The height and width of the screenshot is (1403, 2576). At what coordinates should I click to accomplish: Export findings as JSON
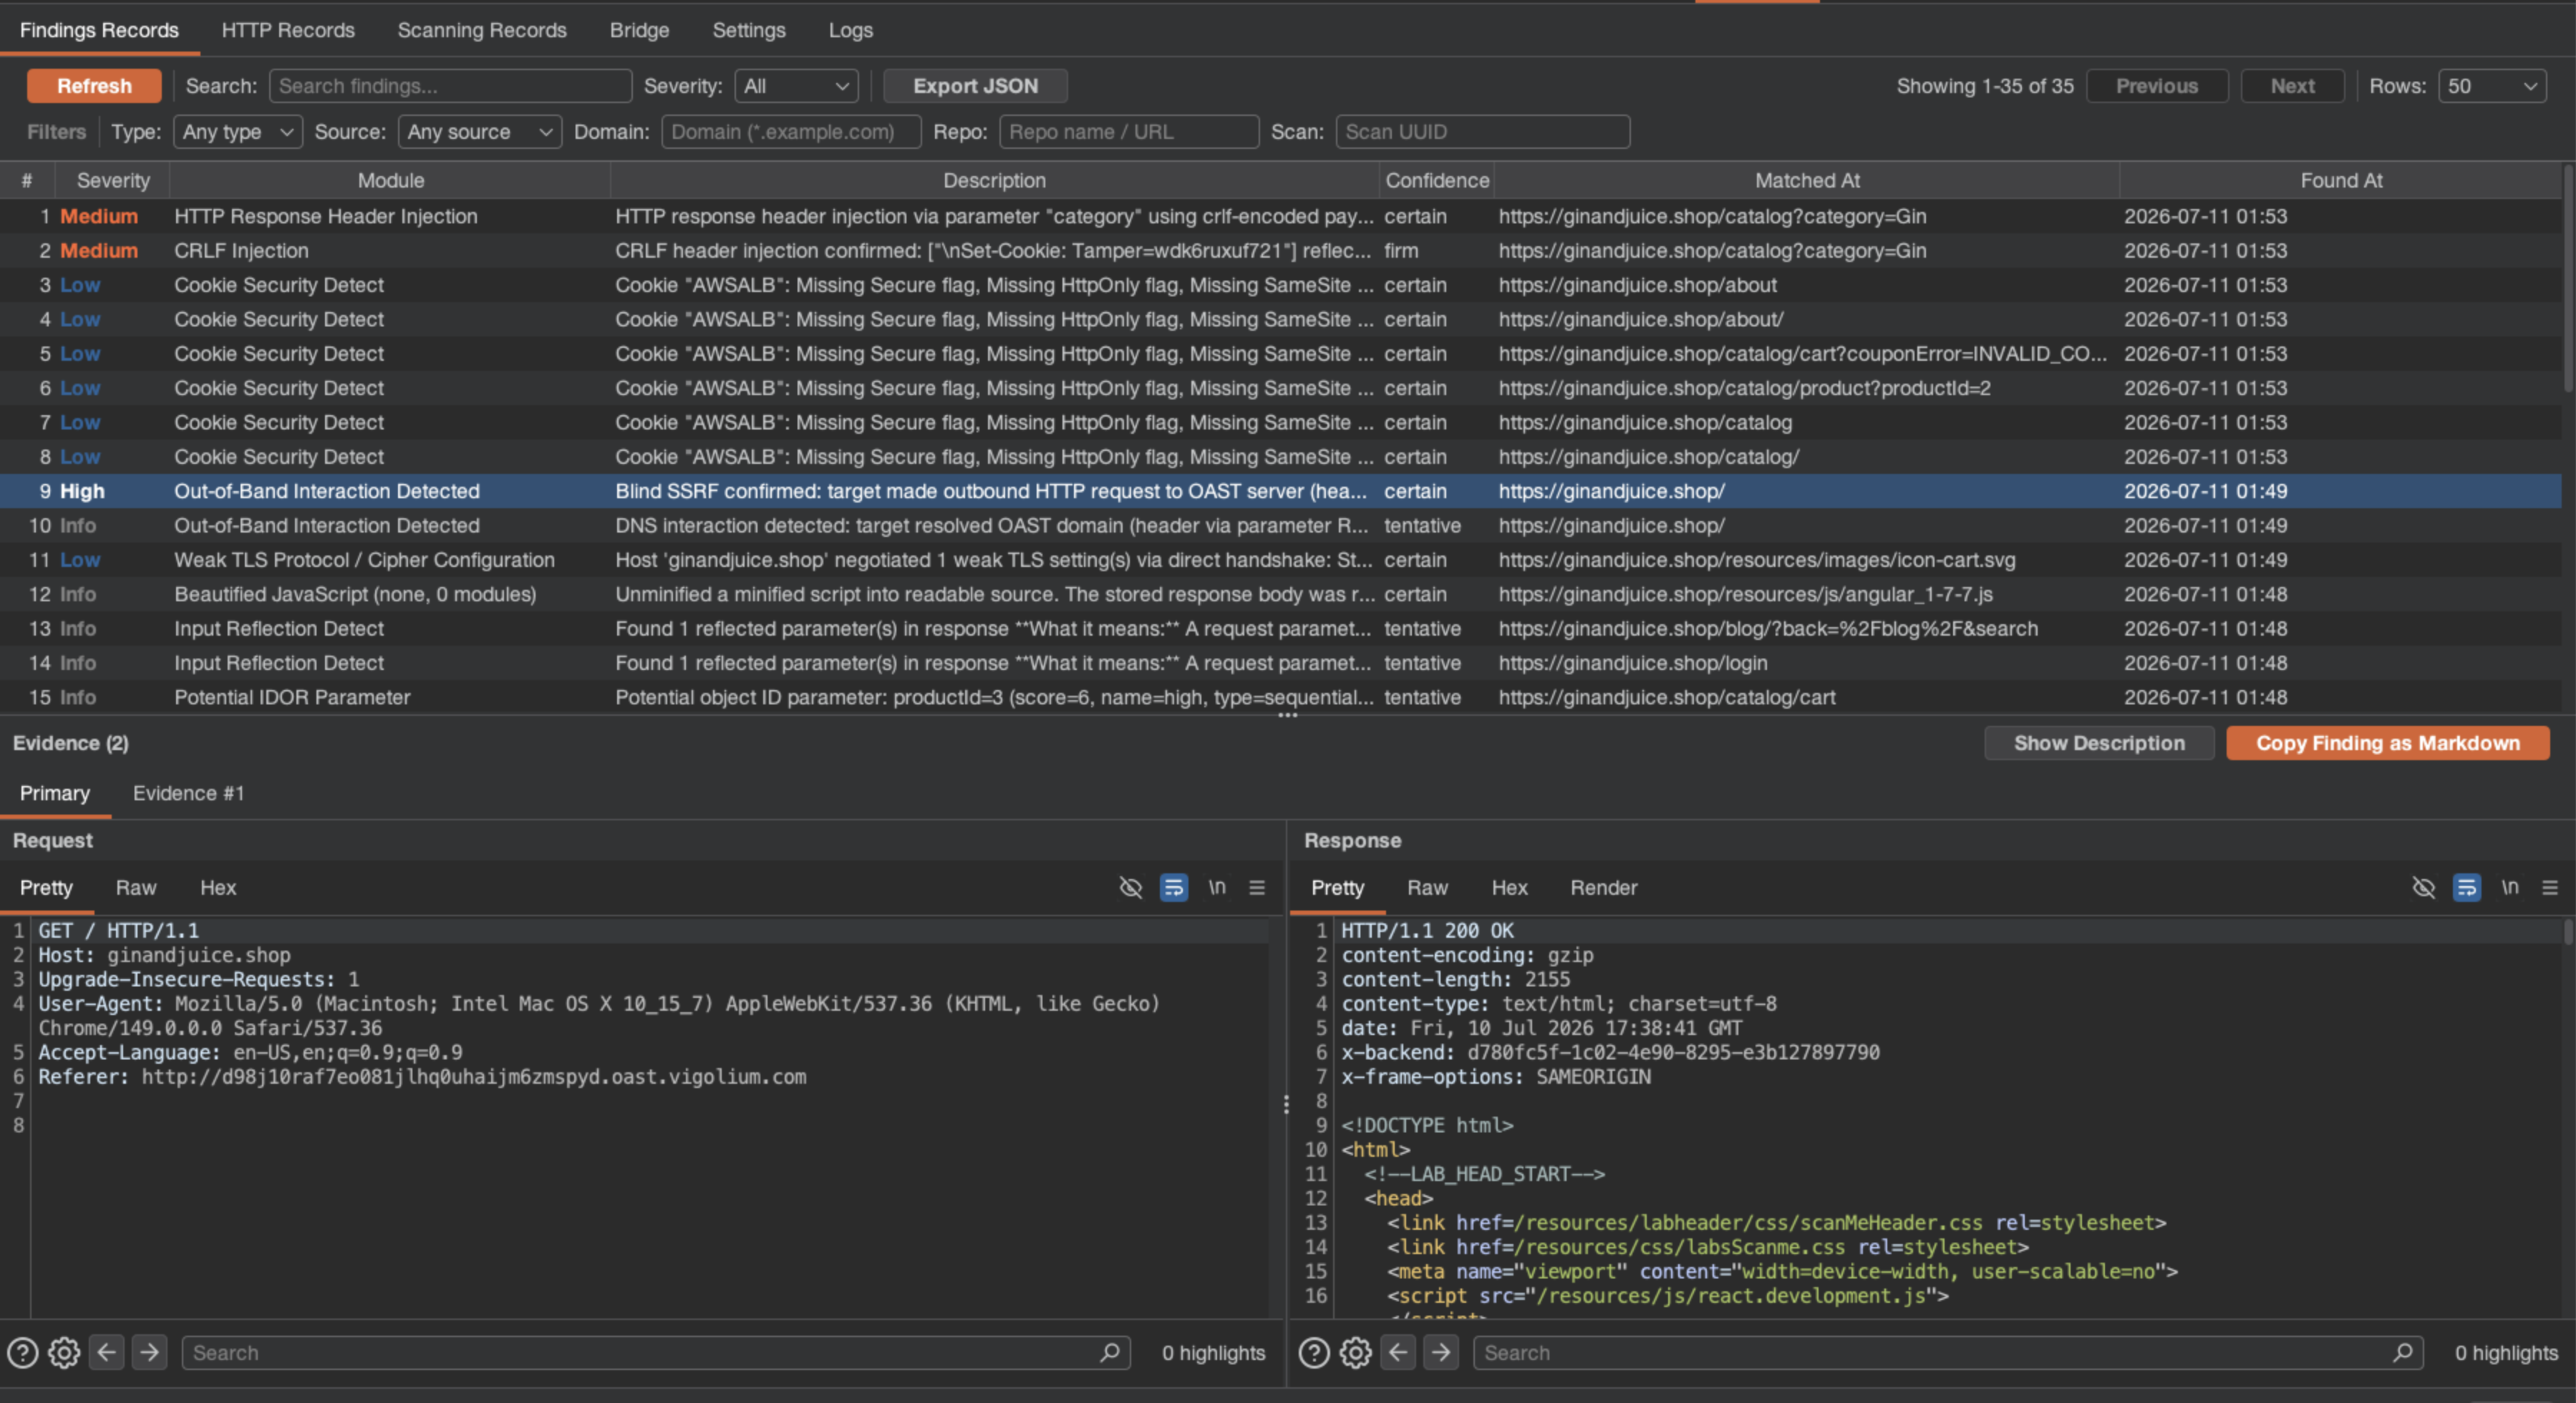pos(975,86)
